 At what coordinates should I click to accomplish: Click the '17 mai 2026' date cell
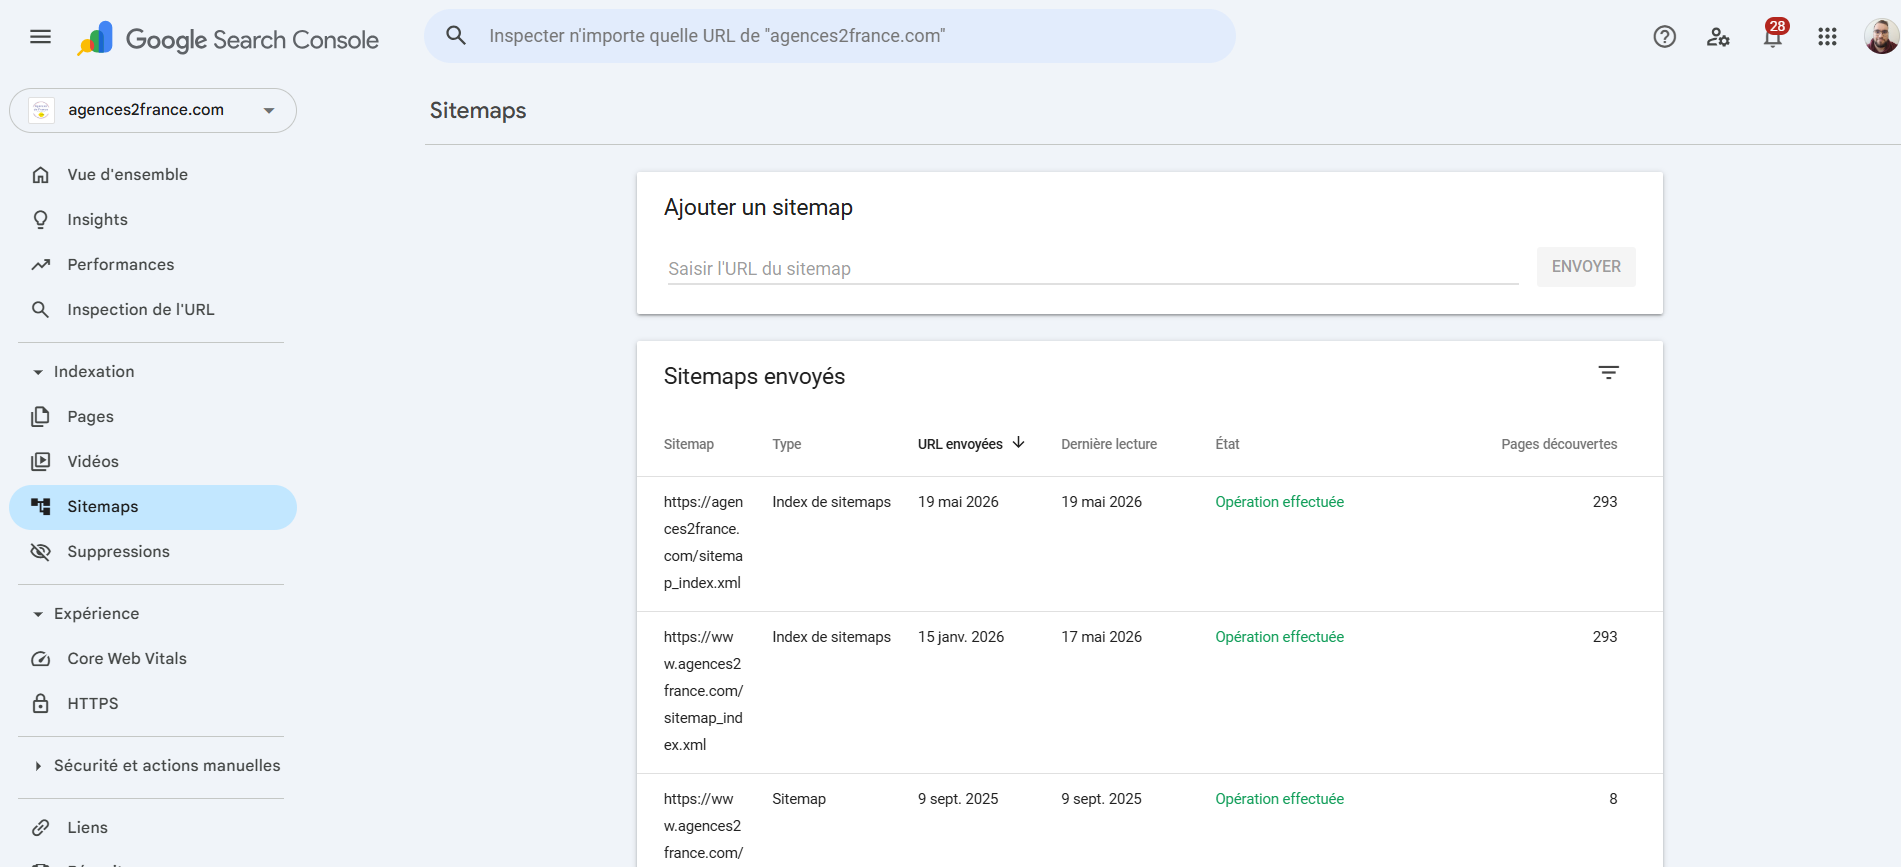(1101, 637)
